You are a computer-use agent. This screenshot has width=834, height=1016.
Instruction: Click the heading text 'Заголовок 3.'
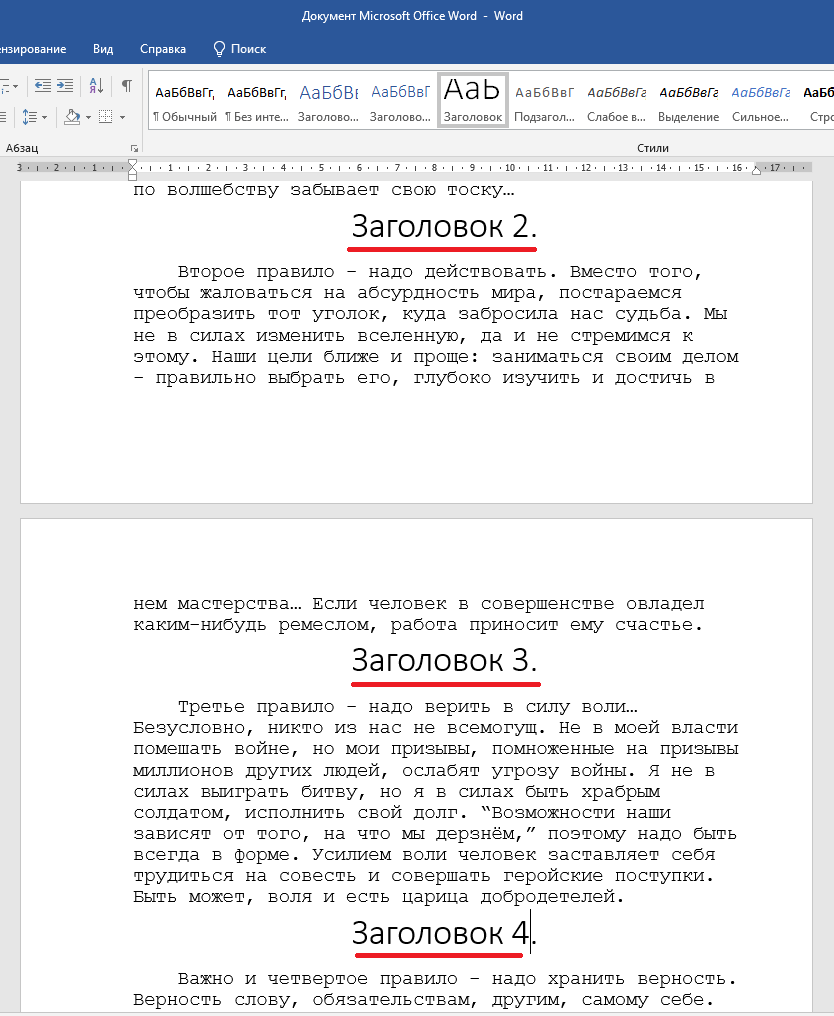444,661
